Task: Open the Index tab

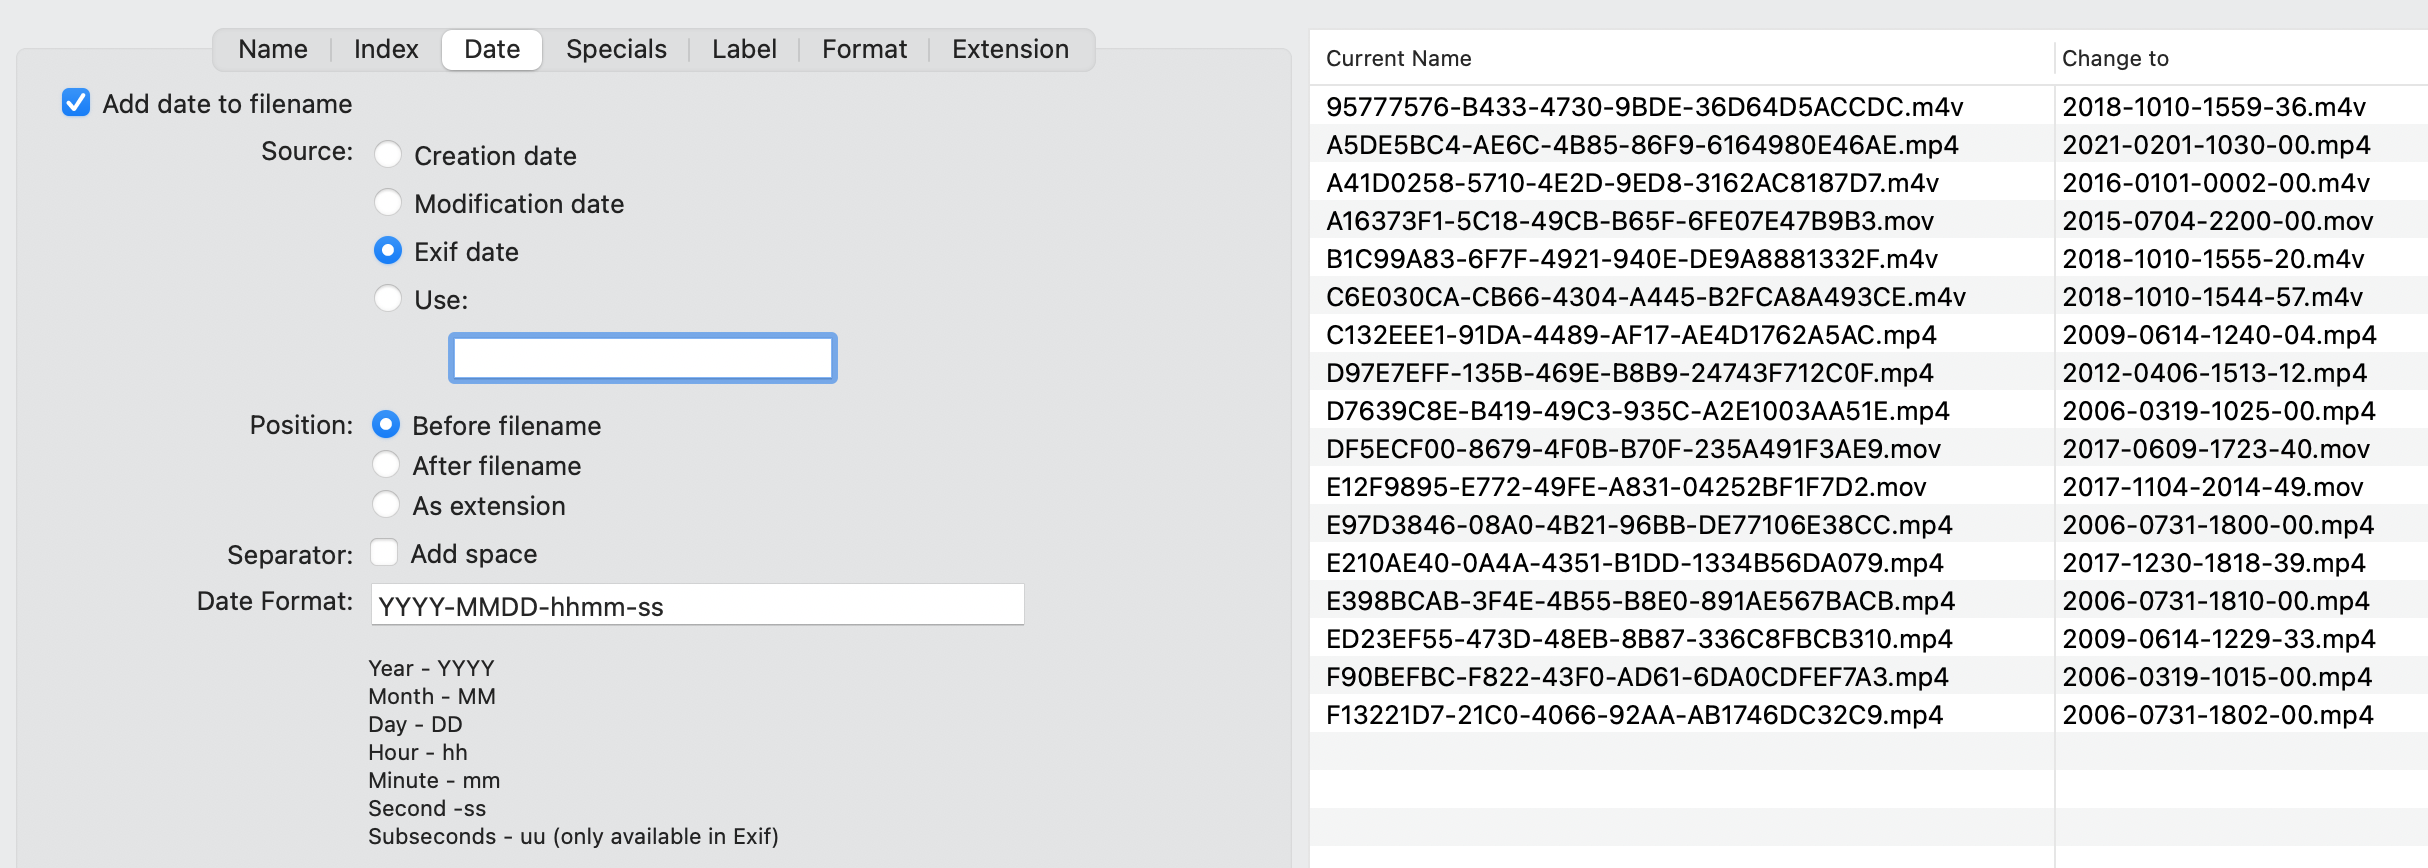Action: click(x=386, y=49)
